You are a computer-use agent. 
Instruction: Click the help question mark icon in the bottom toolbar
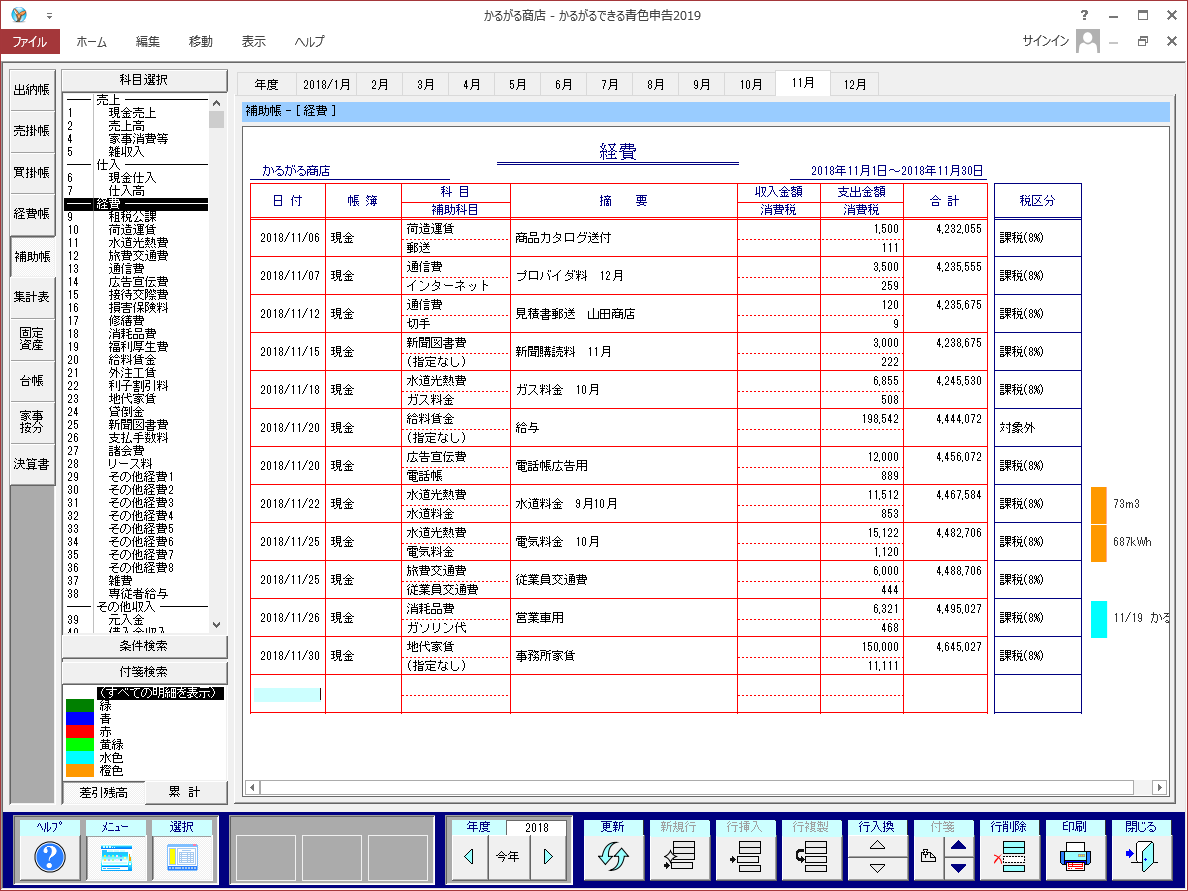point(50,857)
